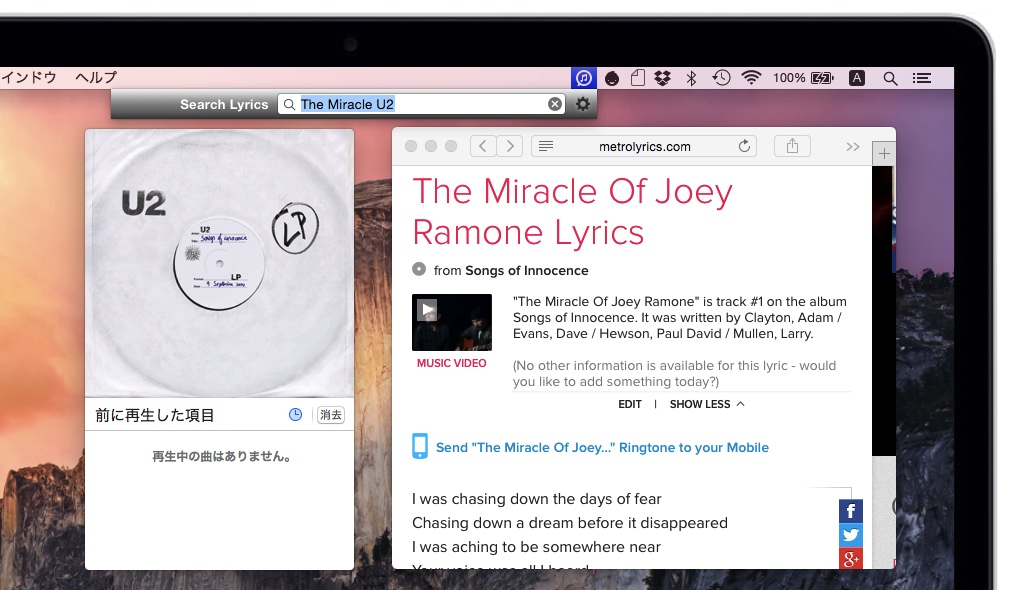Click the line I was aching to be
This screenshot has width=1020, height=590.
pos(536,547)
